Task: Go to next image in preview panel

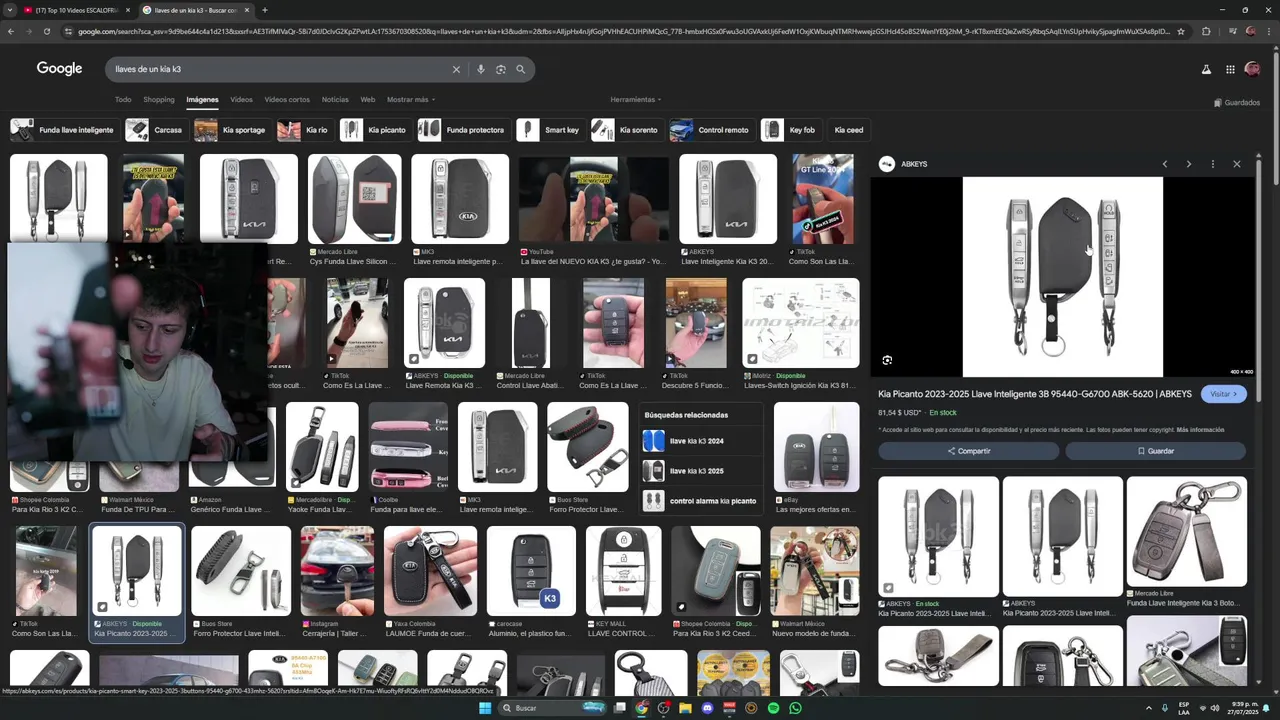Action: [x=1188, y=164]
